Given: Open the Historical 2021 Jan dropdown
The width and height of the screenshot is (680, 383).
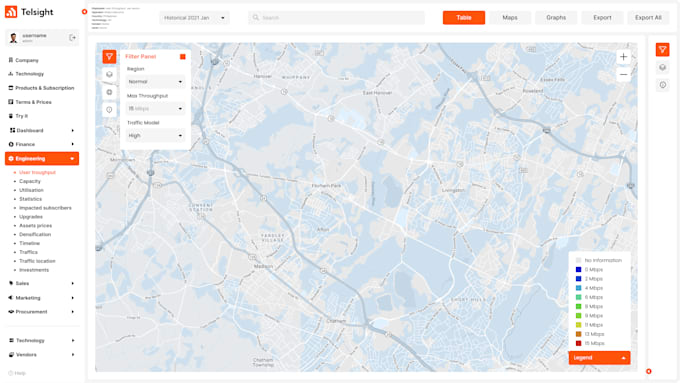Looking at the screenshot, I should [x=194, y=18].
